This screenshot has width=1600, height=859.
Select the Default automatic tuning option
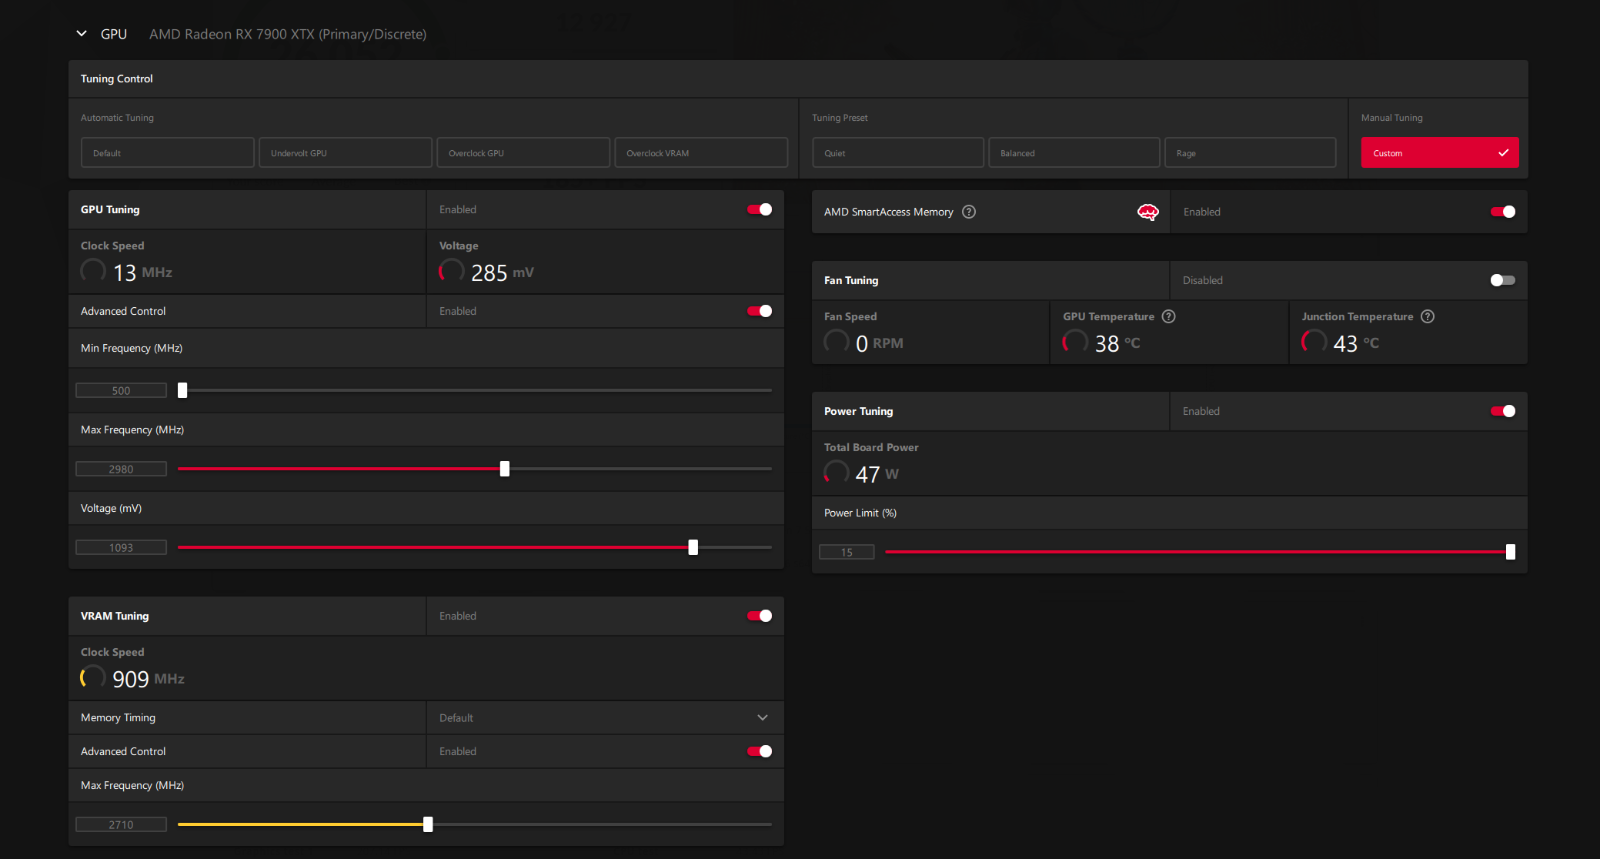[167, 153]
